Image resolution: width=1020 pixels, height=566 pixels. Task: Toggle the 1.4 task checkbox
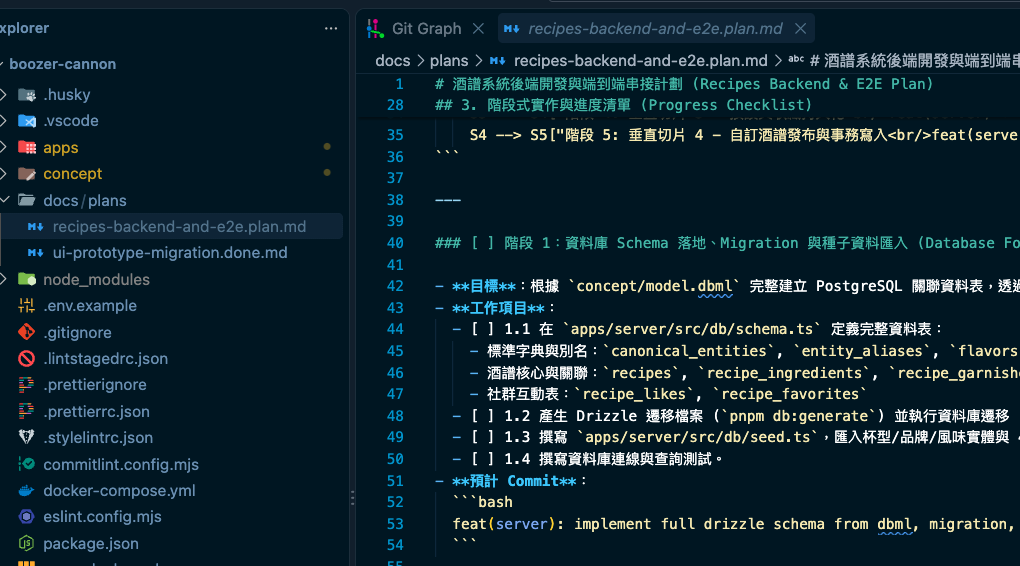[483, 459]
